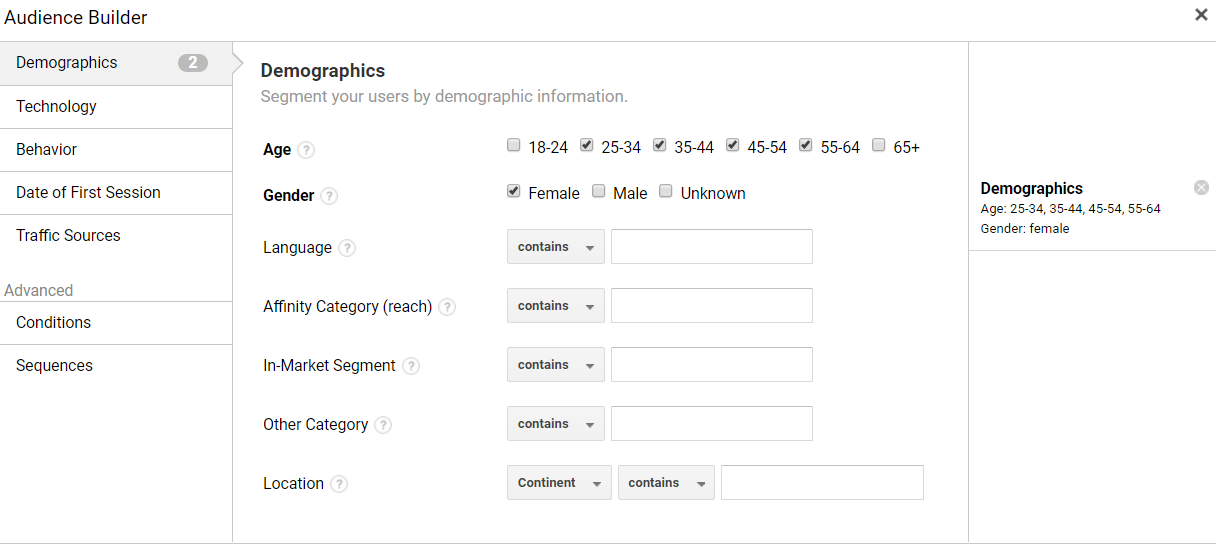Open the Location contains dropdown

(666, 483)
